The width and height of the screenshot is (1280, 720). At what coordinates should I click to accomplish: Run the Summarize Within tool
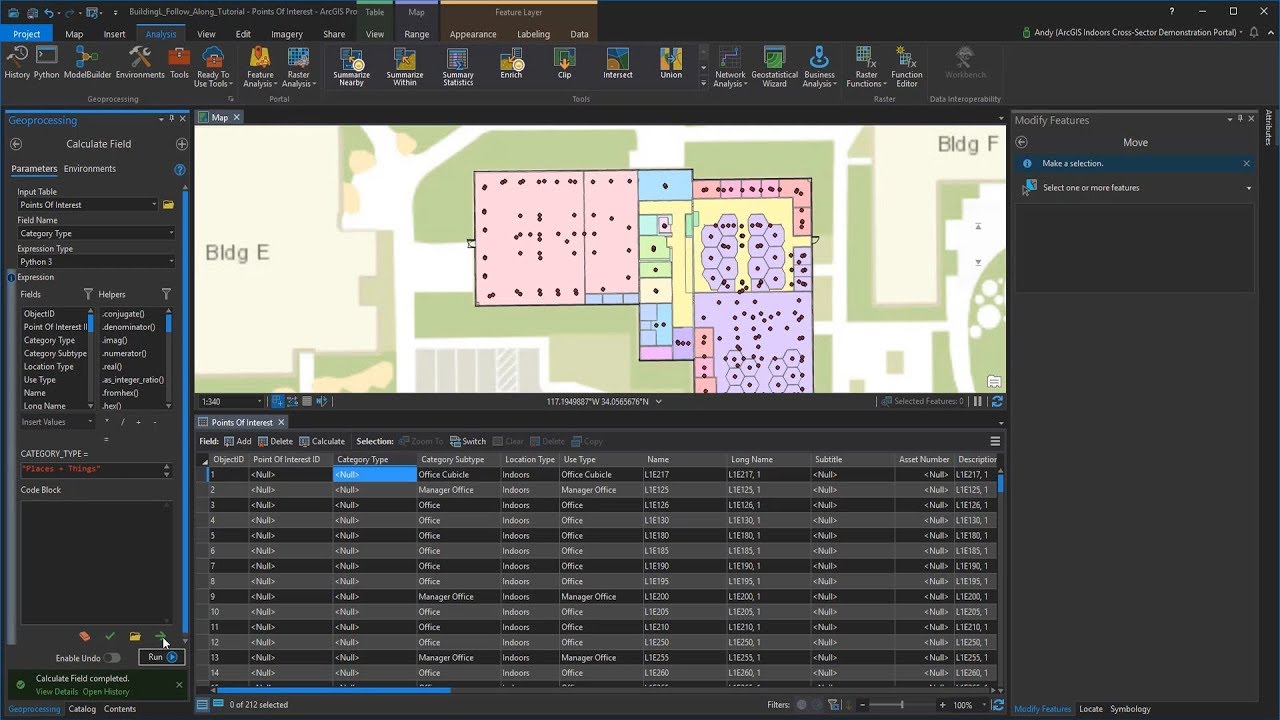[405, 67]
